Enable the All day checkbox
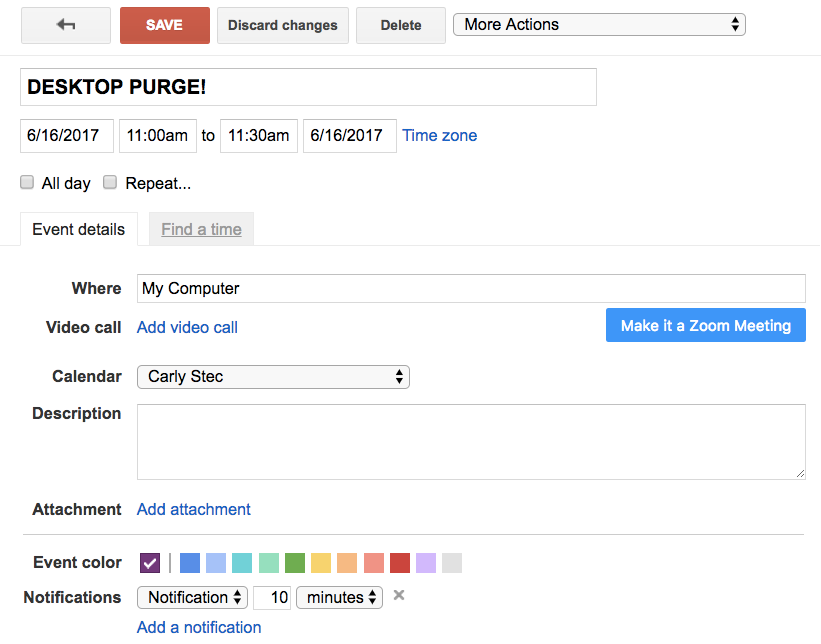This screenshot has width=821, height=644. coord(28,183)
